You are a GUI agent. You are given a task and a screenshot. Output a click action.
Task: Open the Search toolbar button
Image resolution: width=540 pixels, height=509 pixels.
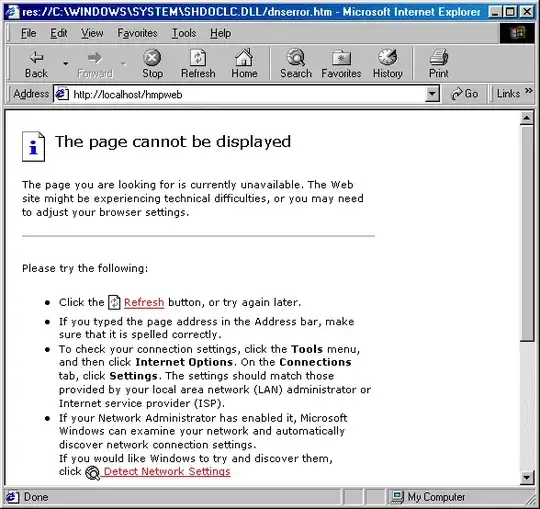tap(296, 64)
